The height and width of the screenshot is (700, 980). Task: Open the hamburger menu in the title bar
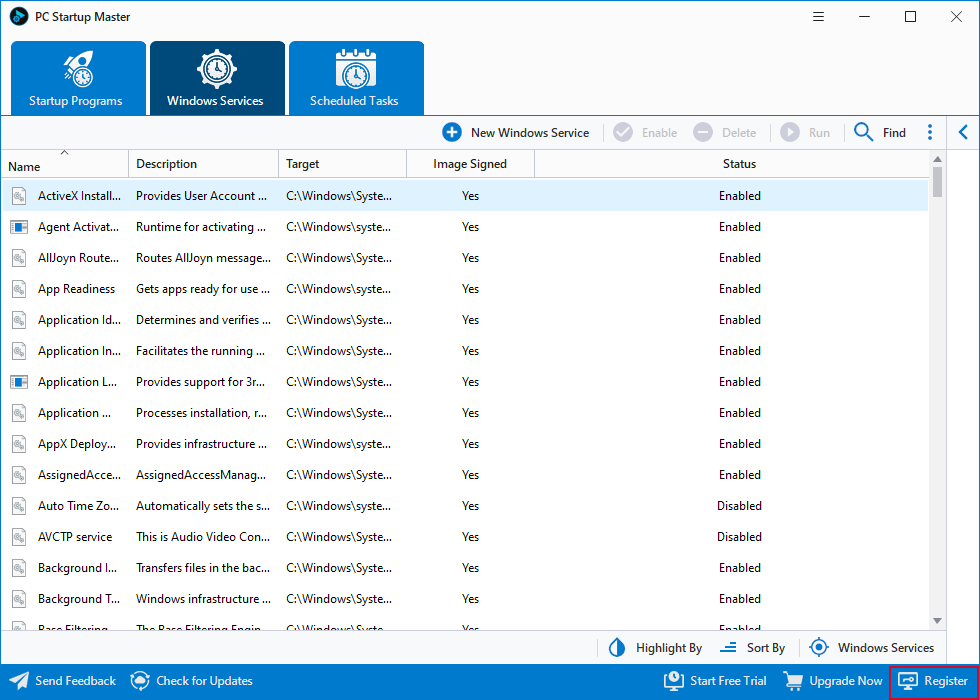point(818,17)
